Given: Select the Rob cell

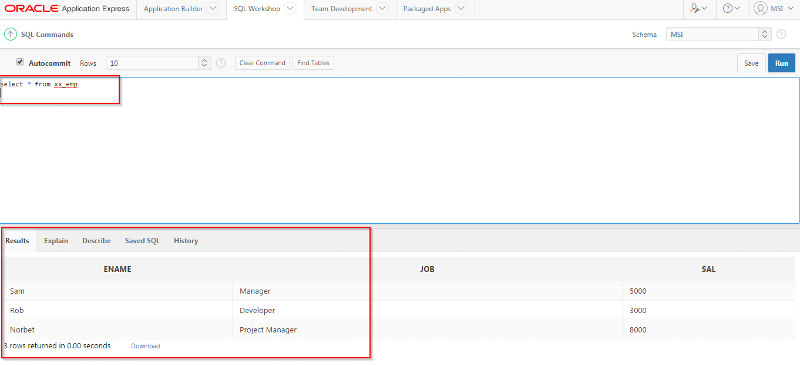Looking at the screenshot, I should pyautogui.click(x=117, y=310).
